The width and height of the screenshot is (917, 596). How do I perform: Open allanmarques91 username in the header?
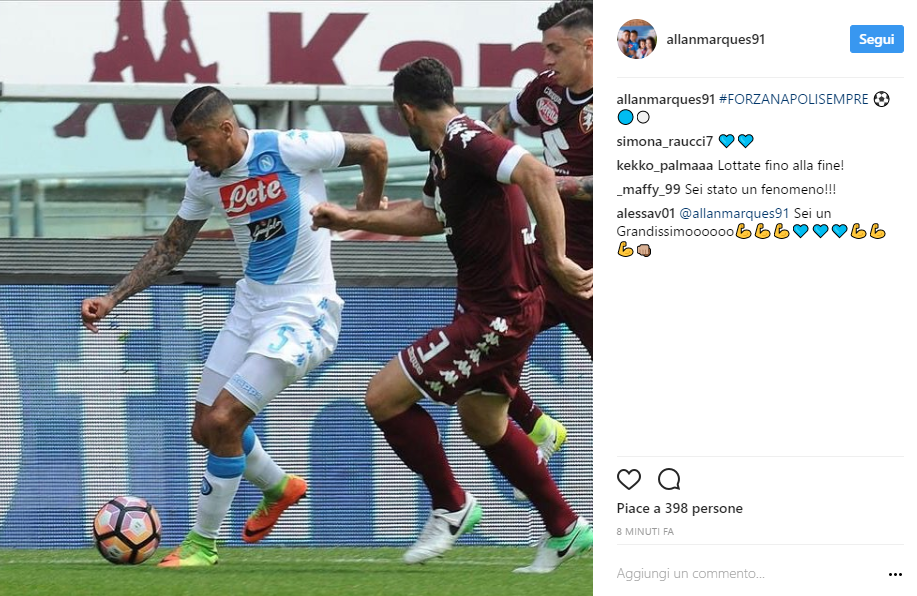pyautogui.click(x=715, y=39)
